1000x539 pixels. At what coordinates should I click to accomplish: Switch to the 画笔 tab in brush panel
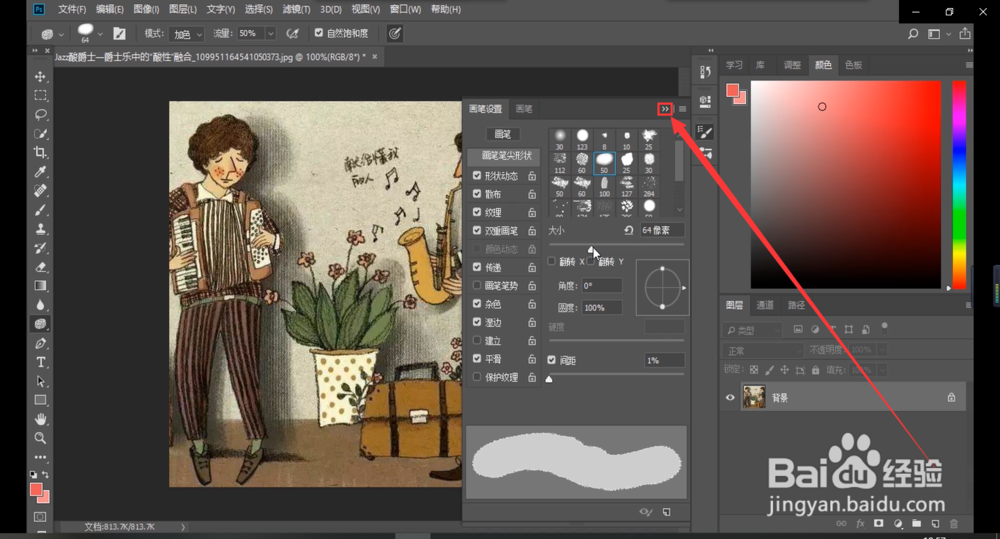coord(524,109)
